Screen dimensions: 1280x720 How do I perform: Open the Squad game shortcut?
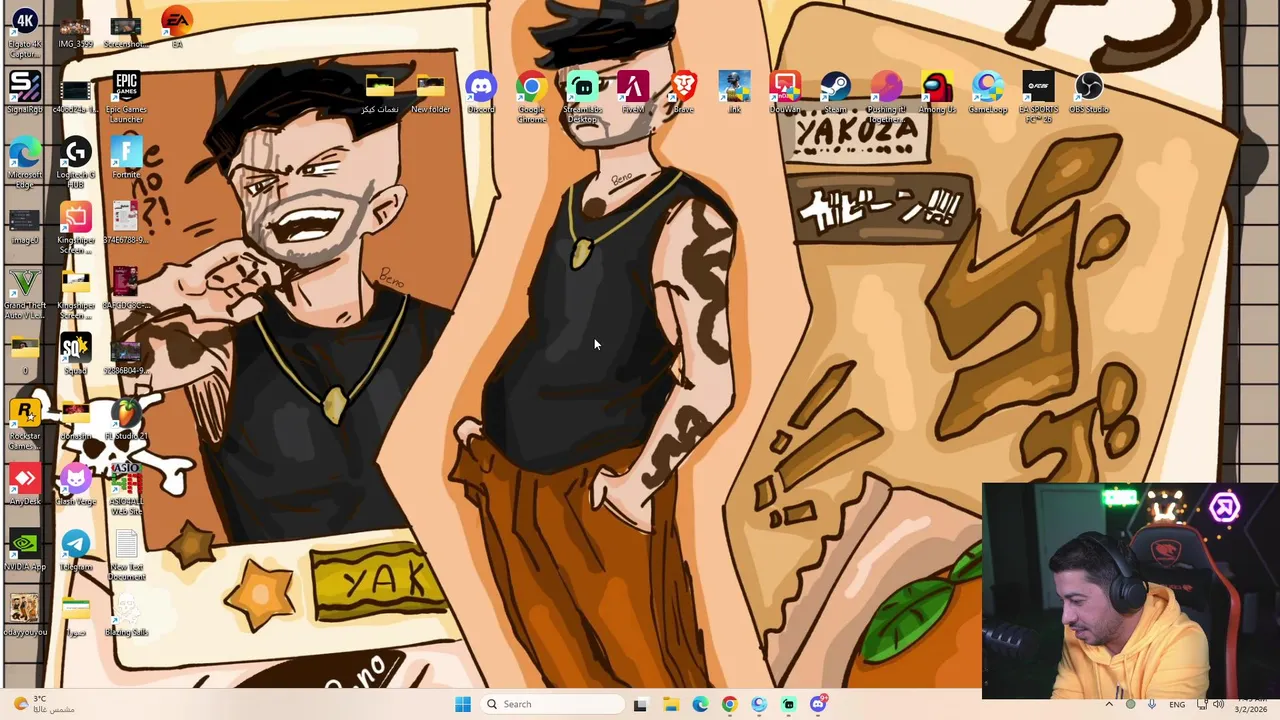coord(76,355)
